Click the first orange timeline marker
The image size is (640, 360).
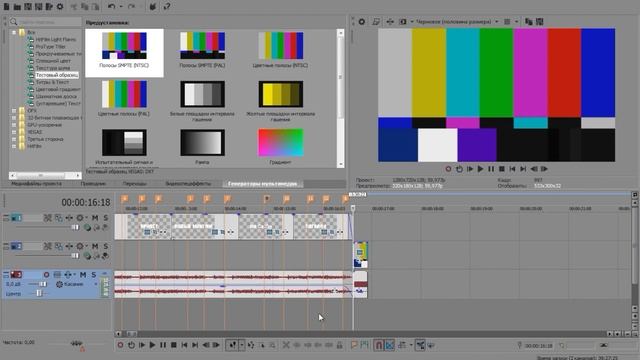(x=124, y=199)
